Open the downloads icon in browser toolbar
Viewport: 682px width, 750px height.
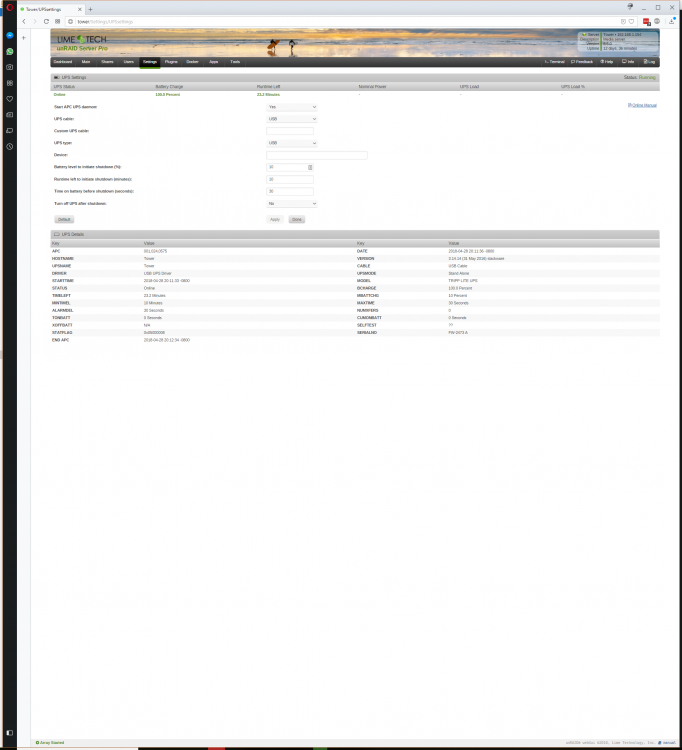(671, 22)
